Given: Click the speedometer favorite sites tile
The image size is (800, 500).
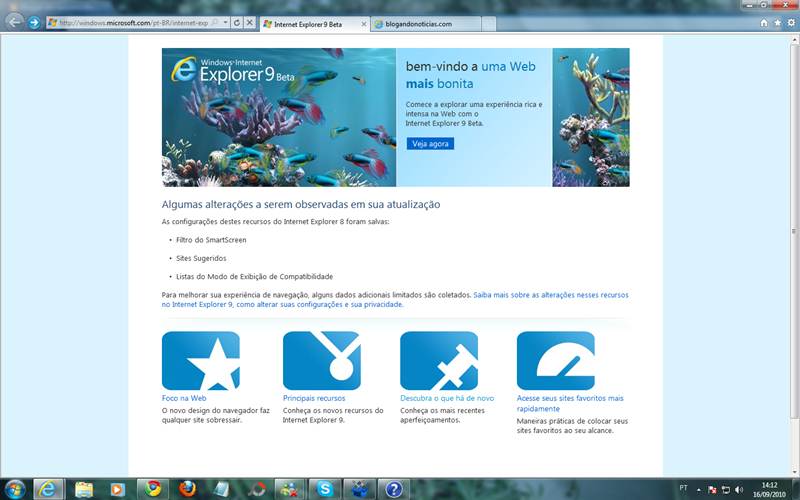Looking at the screenshot, I should (x=556, y=361).
